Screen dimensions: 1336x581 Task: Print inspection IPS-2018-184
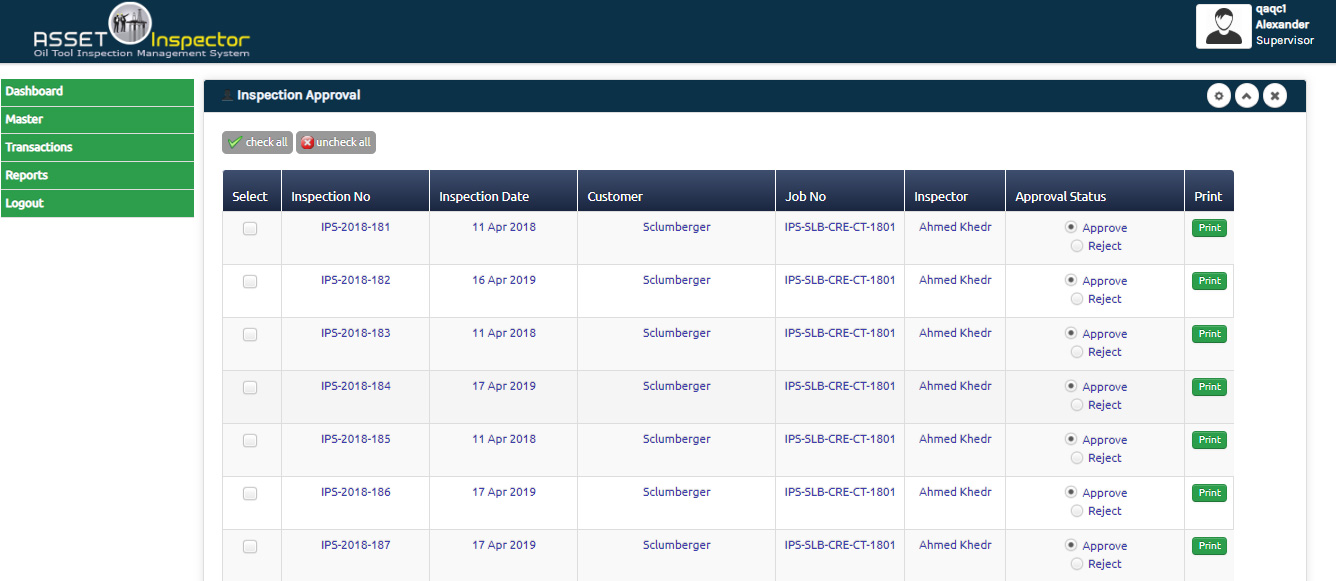[x=1210, y=387]
